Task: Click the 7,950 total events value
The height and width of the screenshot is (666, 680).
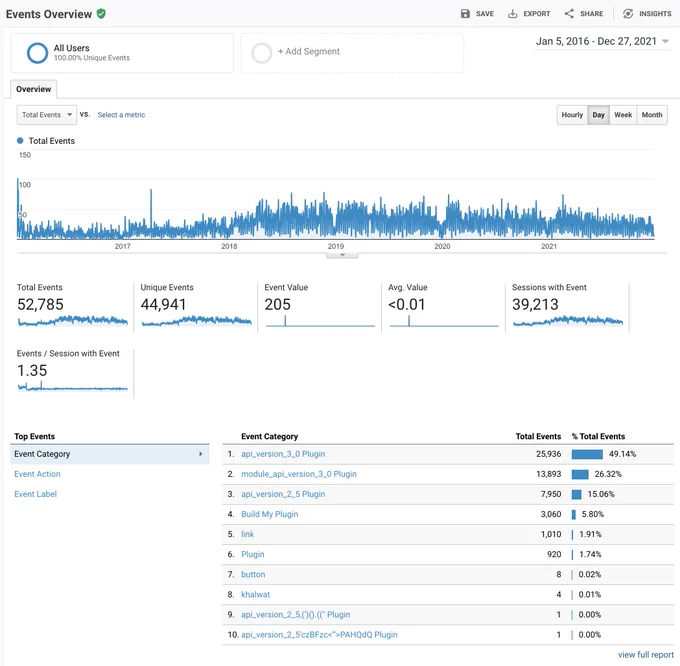Action: coord(551,494)
